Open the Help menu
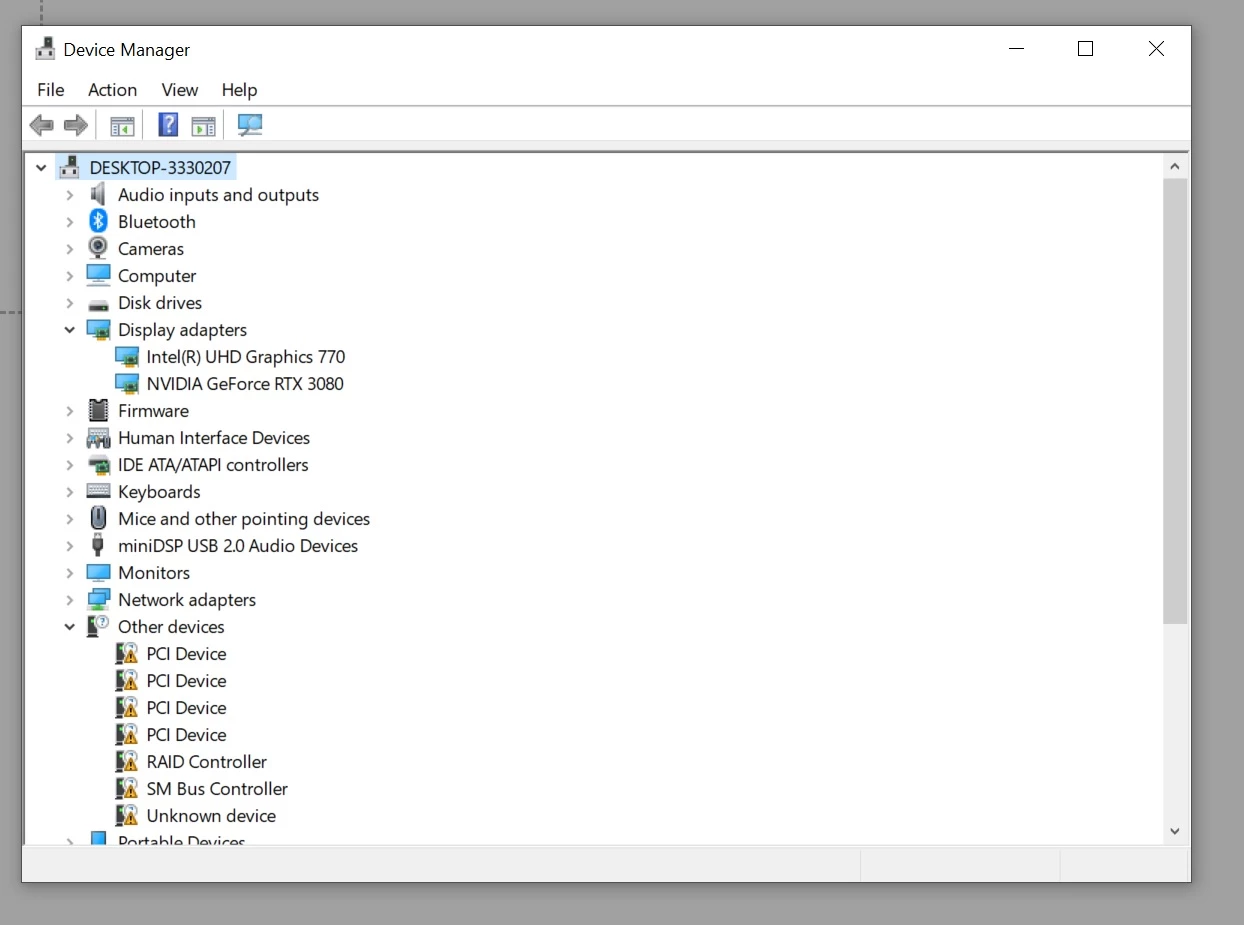This screenshot has width=1244, height=925. (239, 90)
